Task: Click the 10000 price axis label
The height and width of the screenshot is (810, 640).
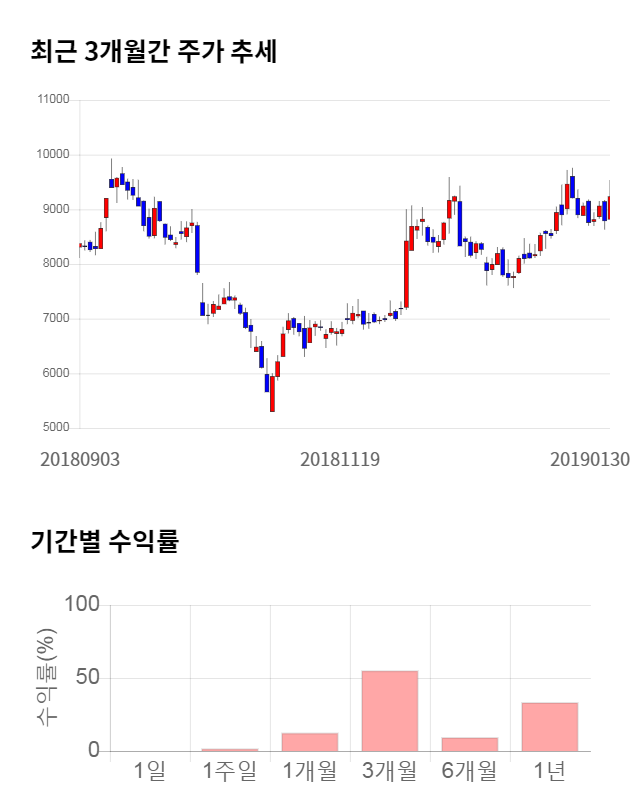Action: (x=52, y=155)
